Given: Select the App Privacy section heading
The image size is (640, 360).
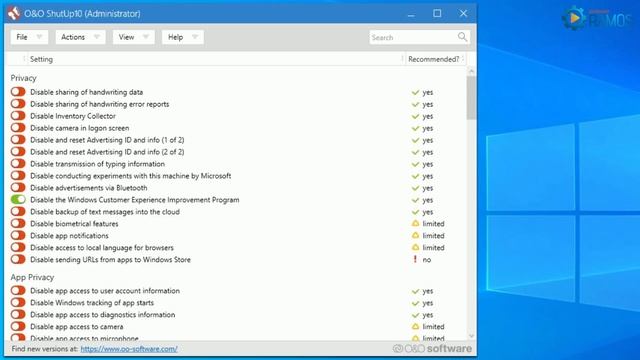Looking at the screenshot, I should [32, 277].
